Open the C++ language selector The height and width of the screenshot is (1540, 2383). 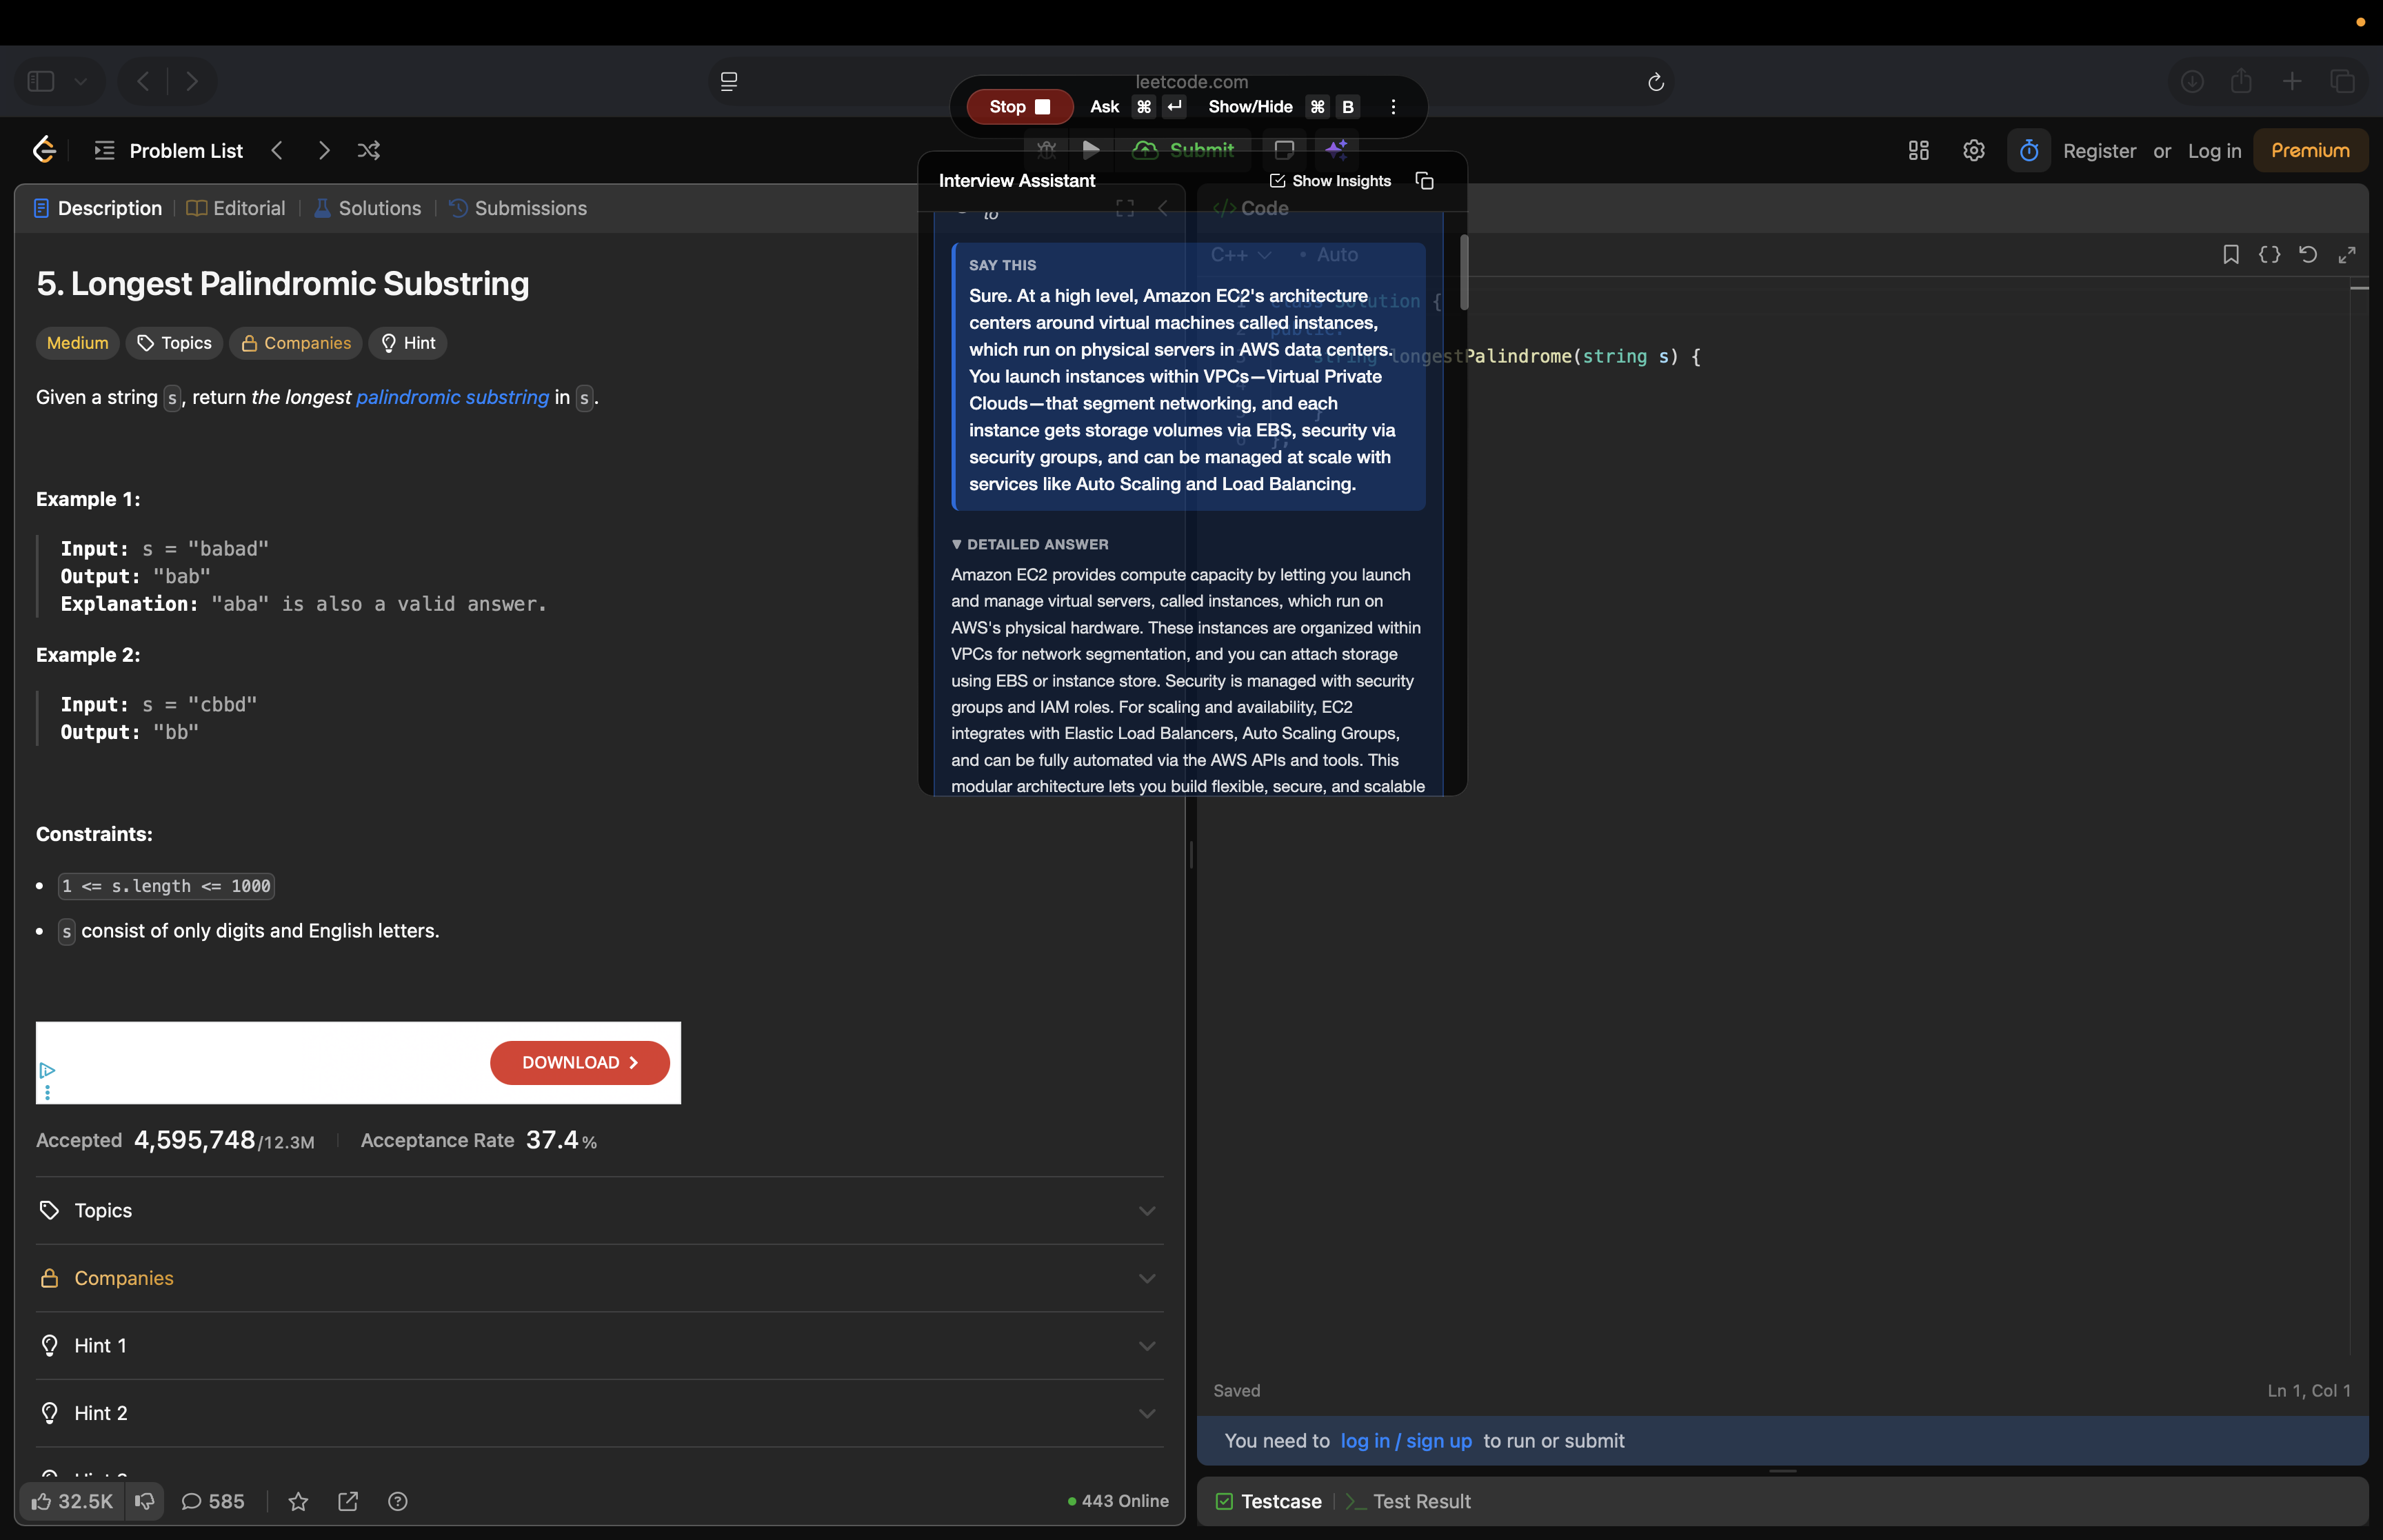(1239, 255)
